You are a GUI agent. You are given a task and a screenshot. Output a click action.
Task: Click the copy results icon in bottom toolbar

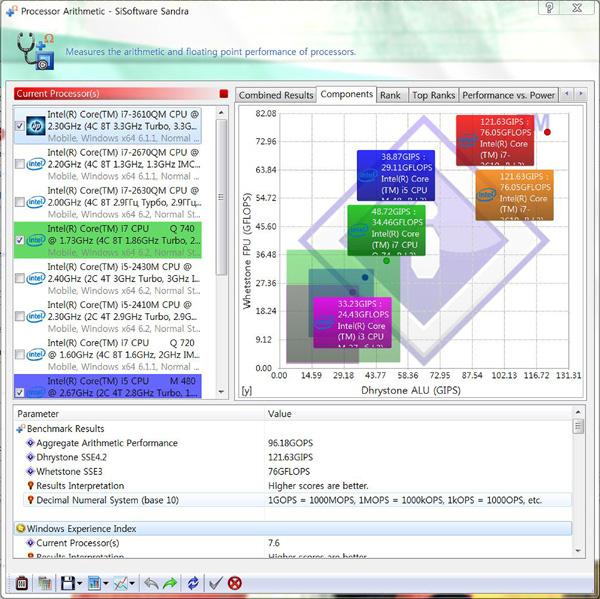point(45,583)
